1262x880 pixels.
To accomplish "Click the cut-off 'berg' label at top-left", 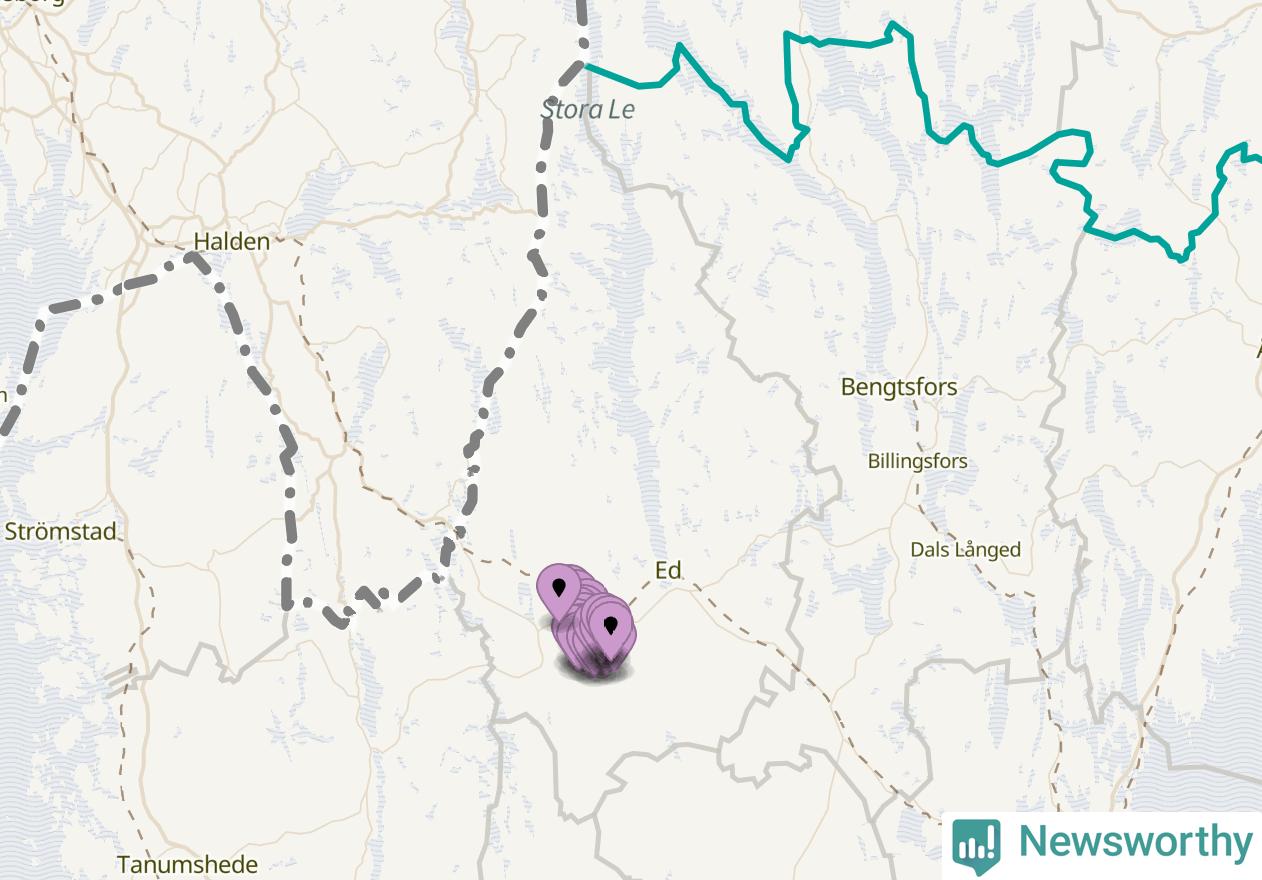I will [32, 3].
